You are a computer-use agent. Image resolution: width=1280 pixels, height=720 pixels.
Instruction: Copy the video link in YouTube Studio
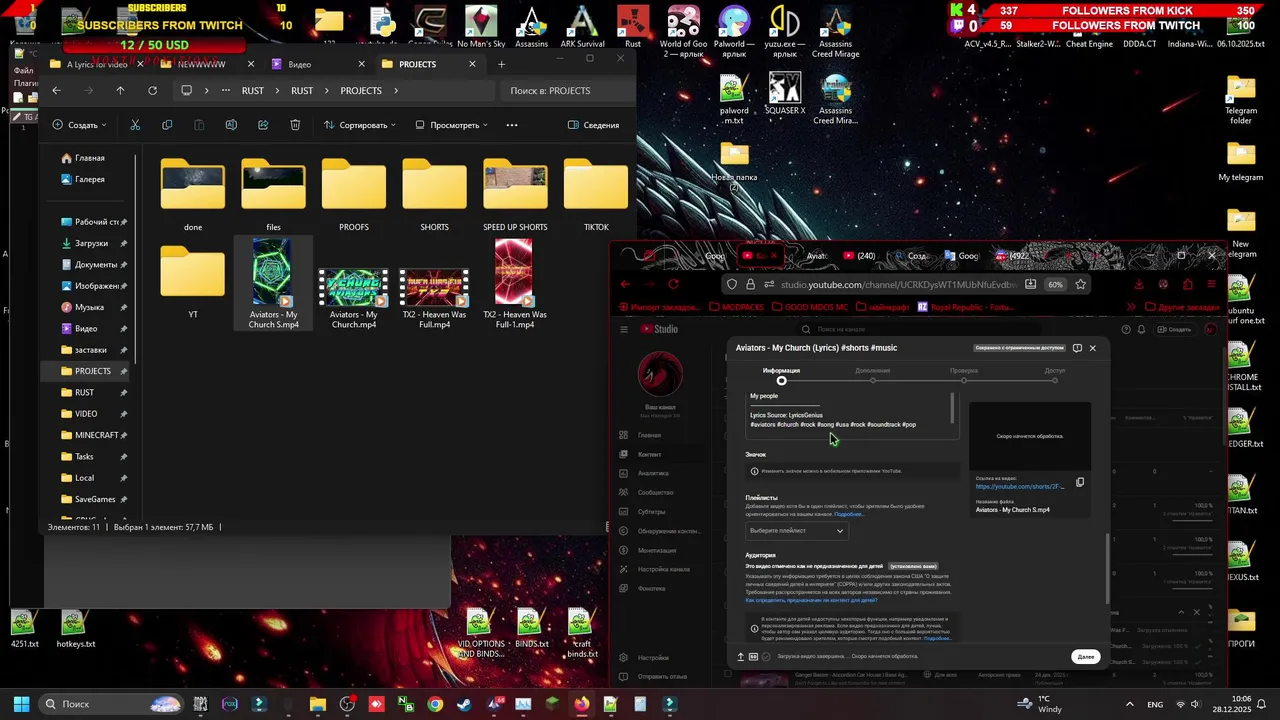1080,482
